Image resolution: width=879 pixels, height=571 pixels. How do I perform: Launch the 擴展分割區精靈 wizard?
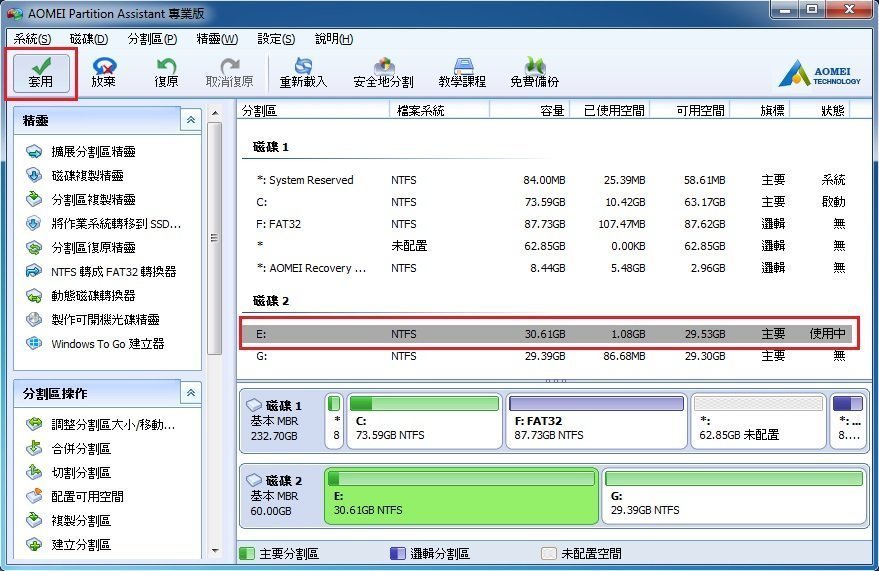tap(81, 151)
